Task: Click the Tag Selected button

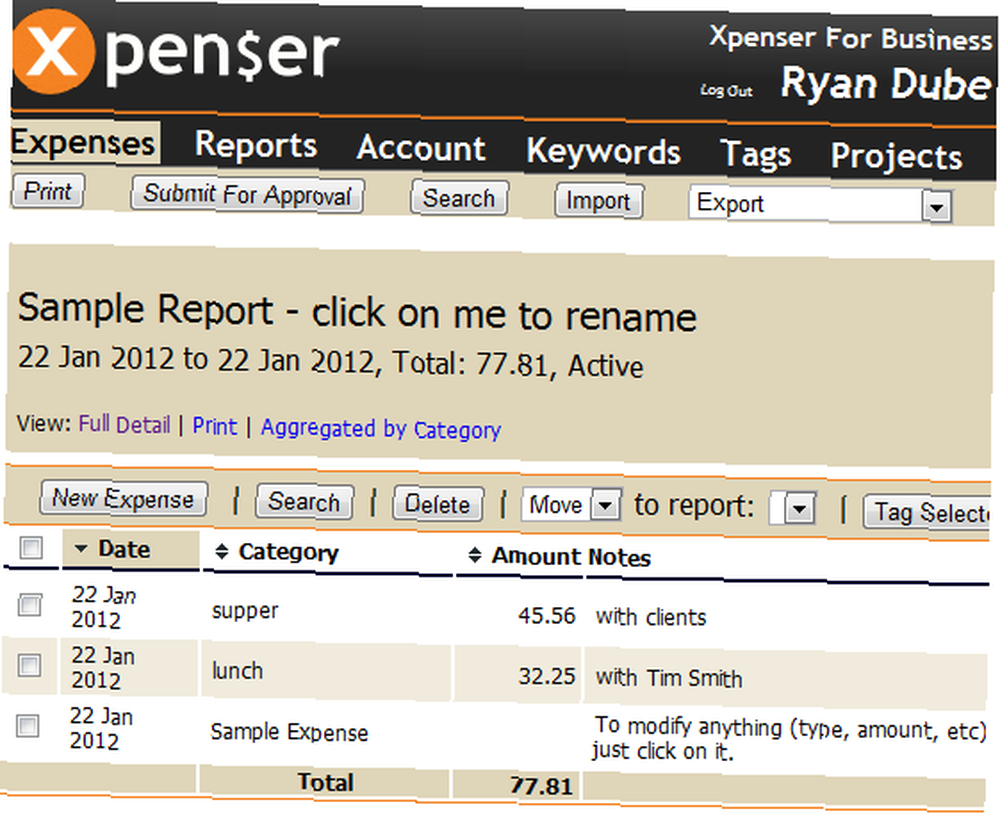Action: click(927, 512)
